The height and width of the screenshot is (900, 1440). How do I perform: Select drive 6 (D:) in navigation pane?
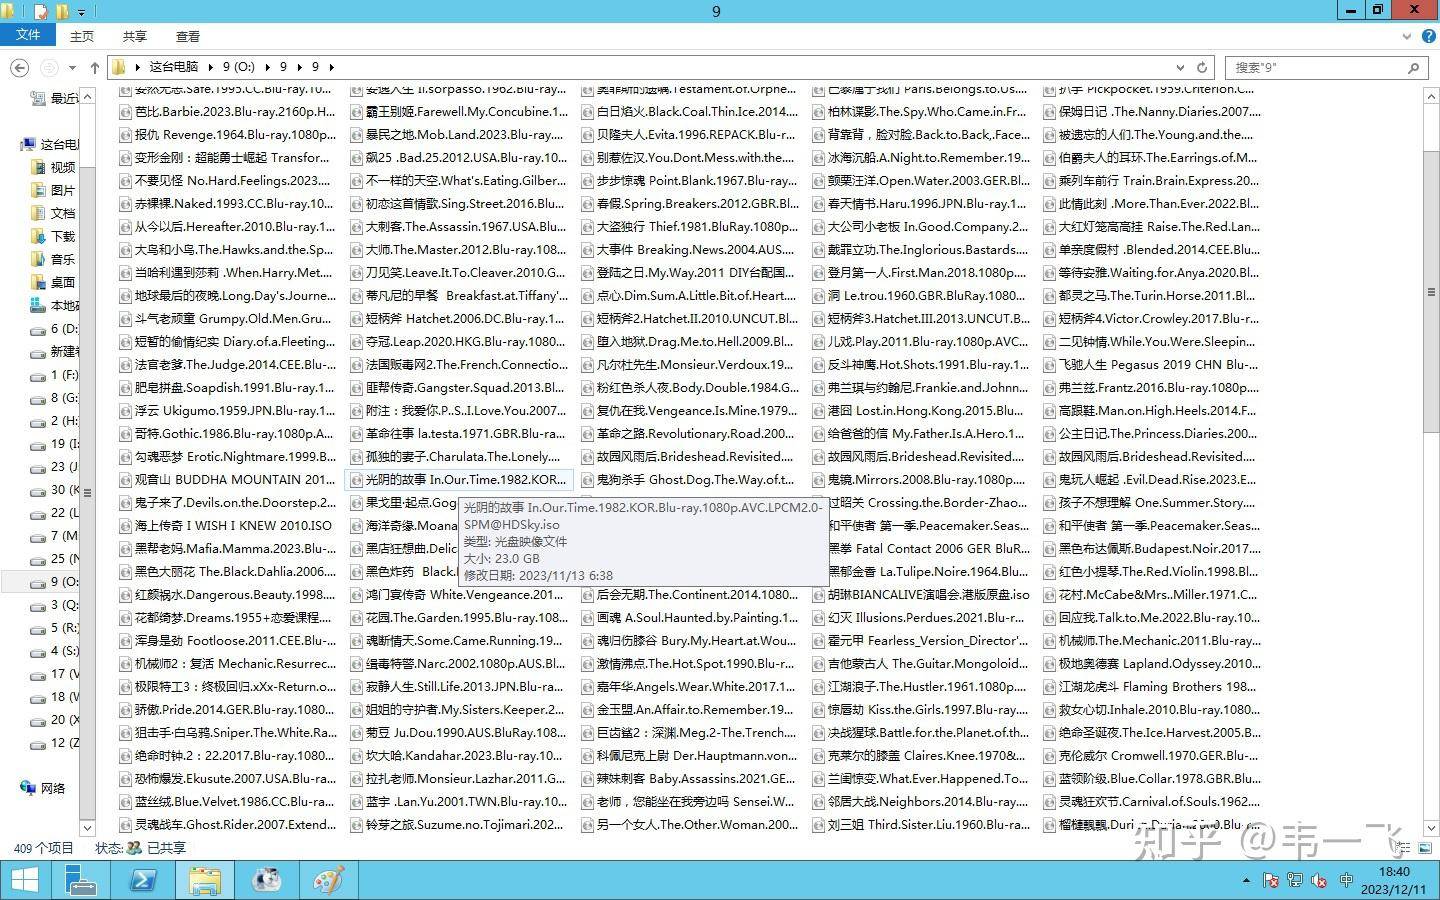point(55,328)
